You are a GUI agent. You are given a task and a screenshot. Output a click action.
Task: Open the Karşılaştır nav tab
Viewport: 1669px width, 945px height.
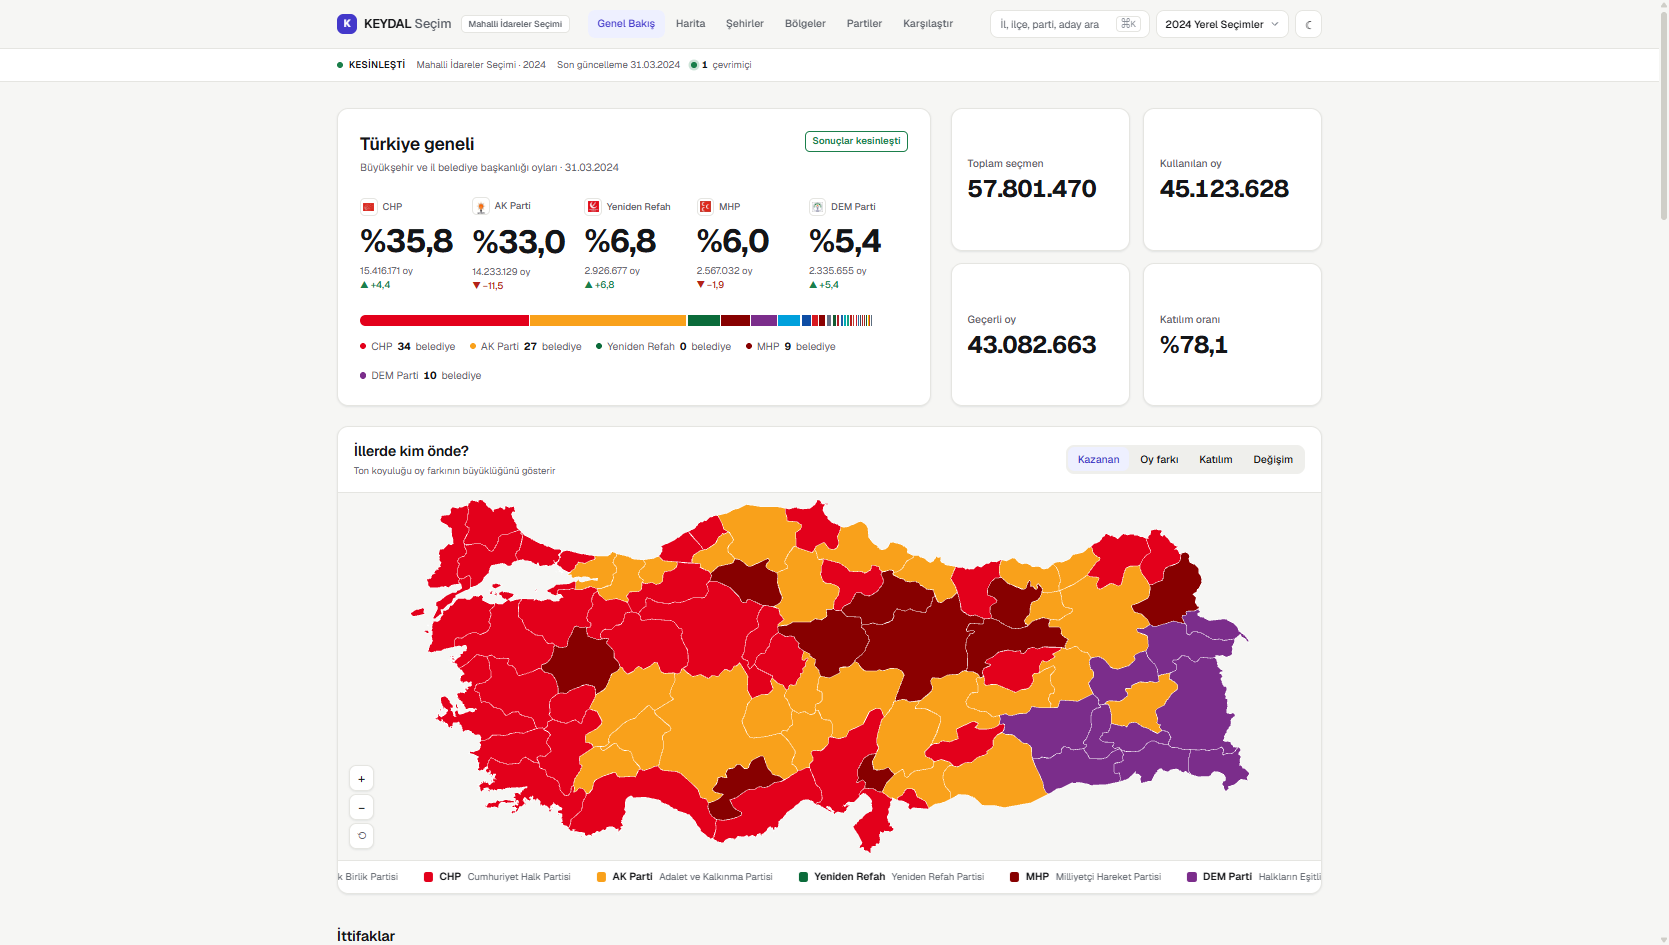[x=928, y=24]
